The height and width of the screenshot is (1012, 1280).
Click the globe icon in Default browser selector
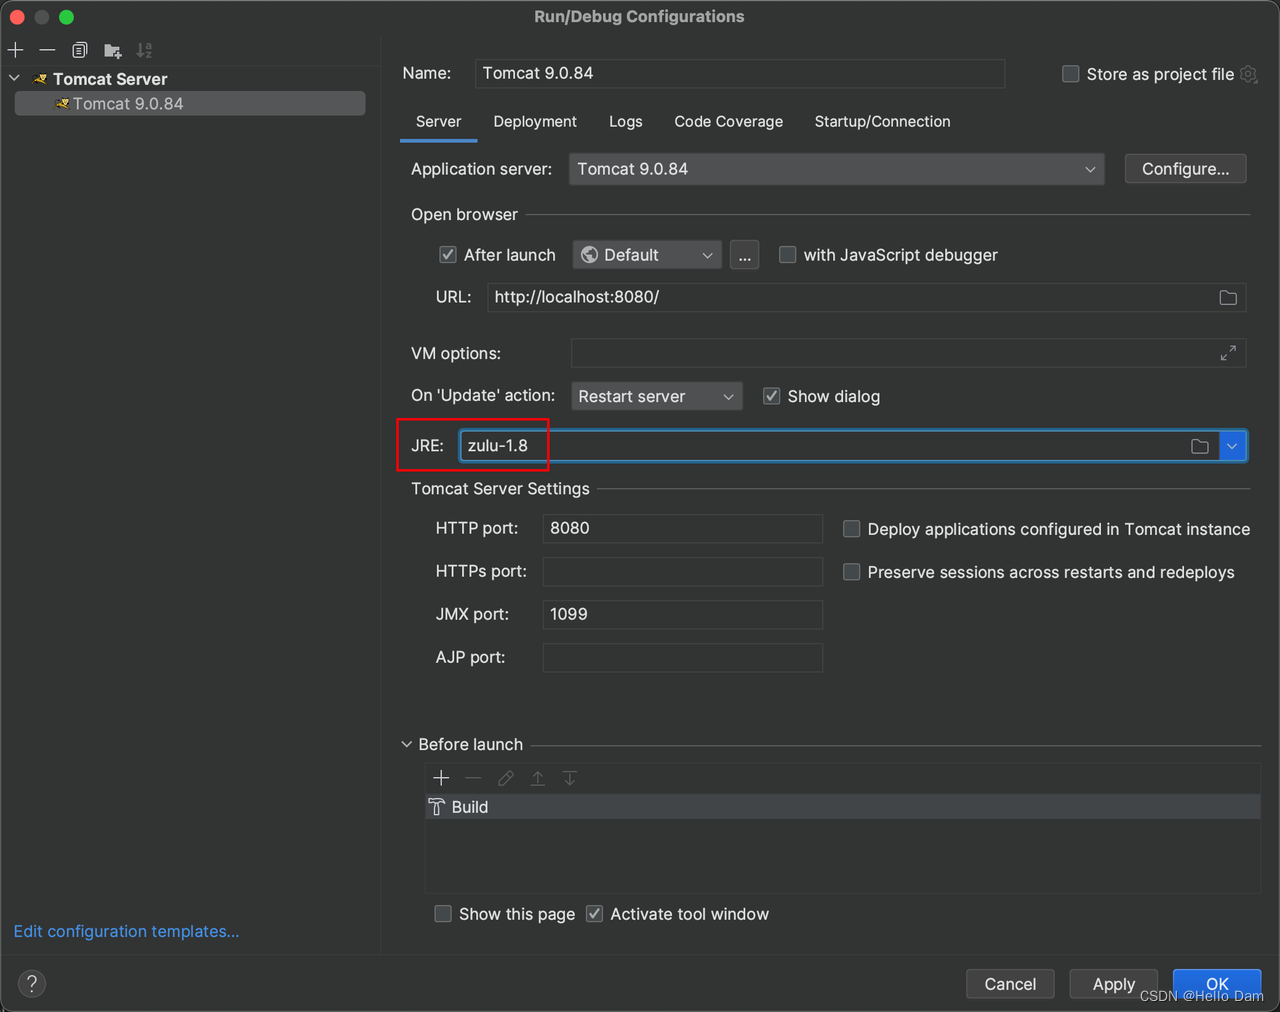[x=590, y=255]
